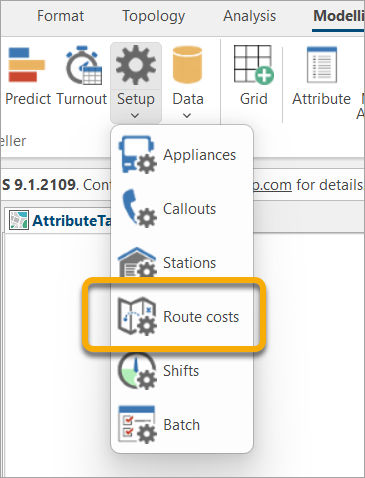The width and height of the screenshot is (365, 478).
Task: Click the Grid icon with plus
Action: pos(254,64)
